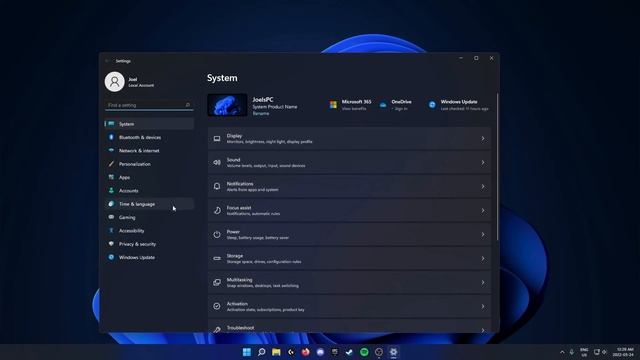Open Privacy & security category
The height and width of the screenshot is (360, 640).
[149, 244]
